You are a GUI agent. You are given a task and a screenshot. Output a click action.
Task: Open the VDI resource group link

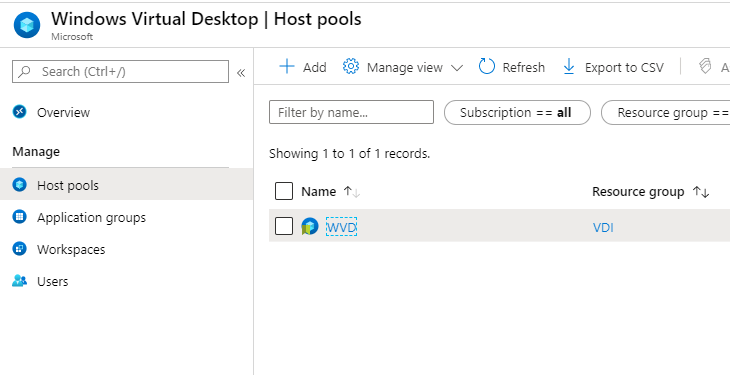(603, 227)
